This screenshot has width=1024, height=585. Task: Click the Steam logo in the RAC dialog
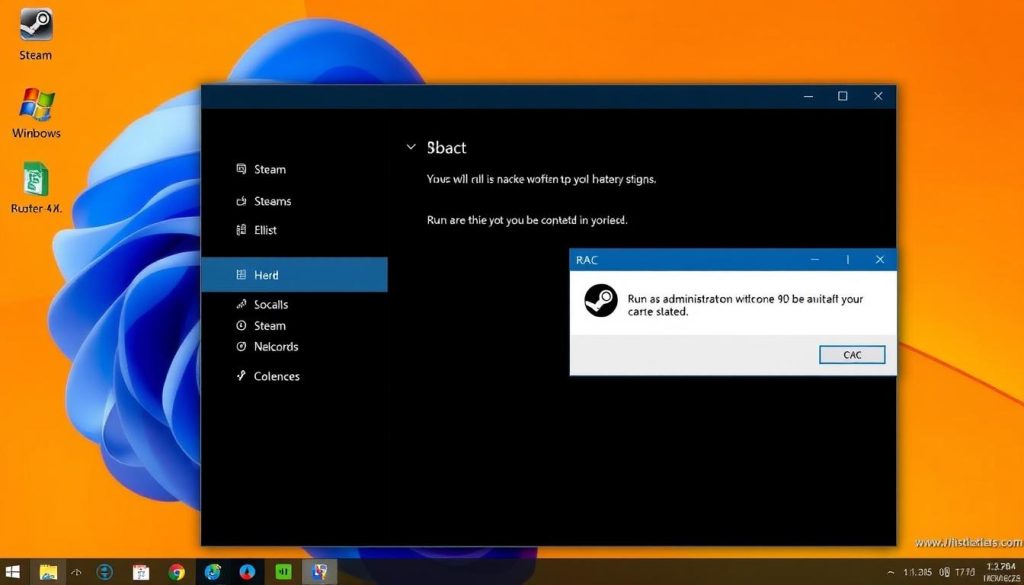coord(601,301)
